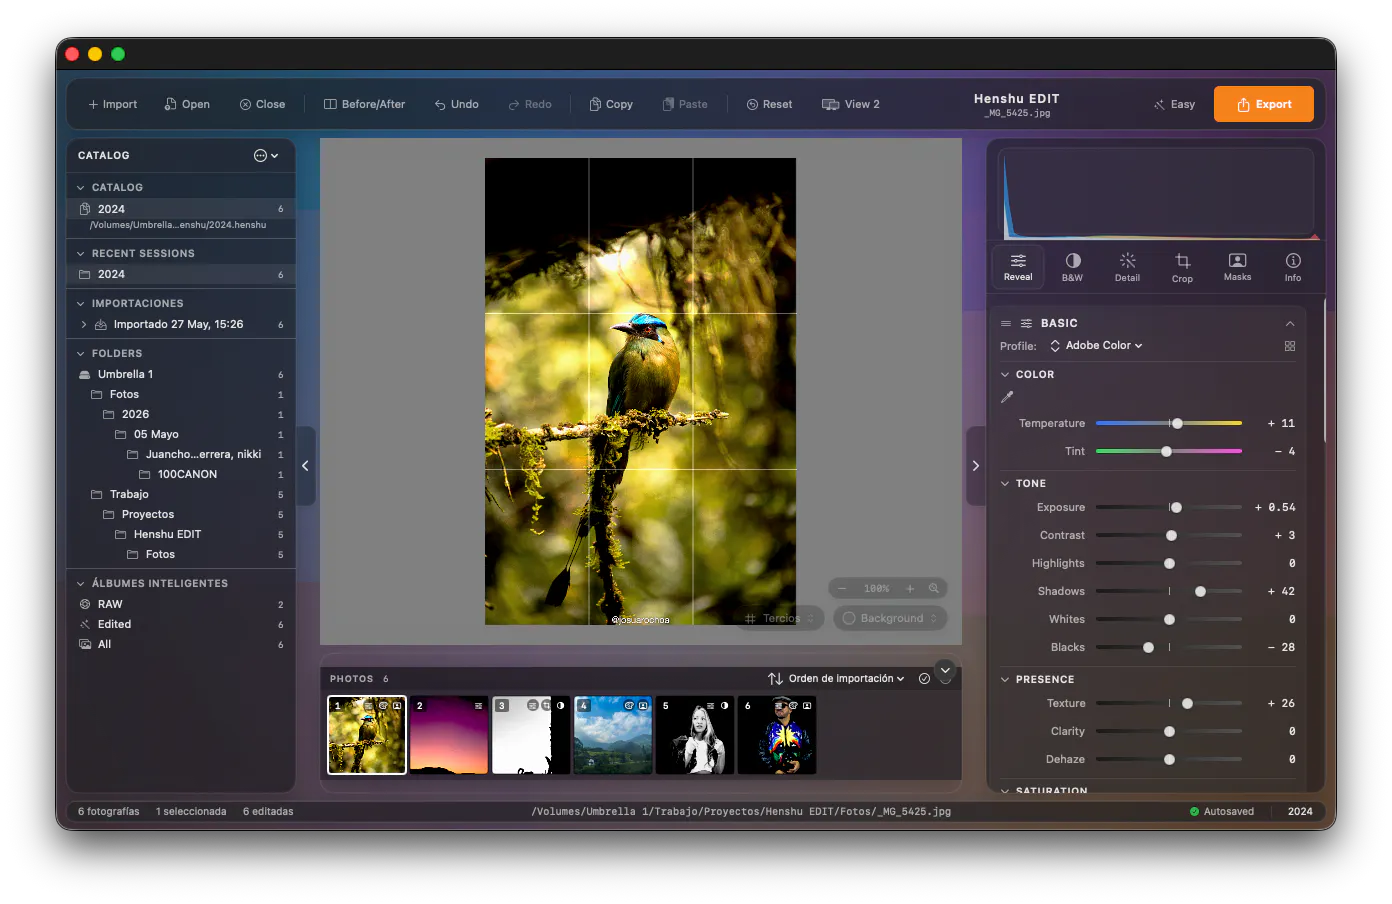The height and width of the screenshot is (904, 1392).
Task: Click the Open toolbar button
Action: point(187,104)
